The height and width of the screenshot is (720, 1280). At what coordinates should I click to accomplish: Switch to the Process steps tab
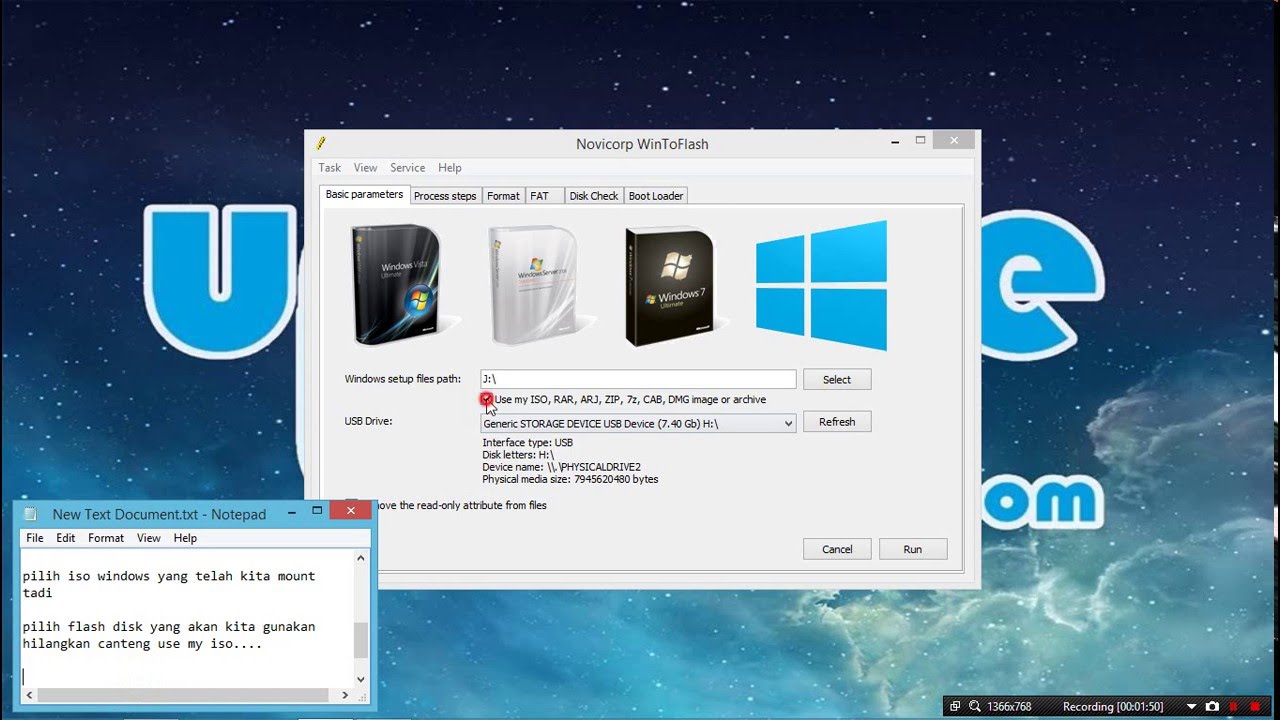point(445,196)
